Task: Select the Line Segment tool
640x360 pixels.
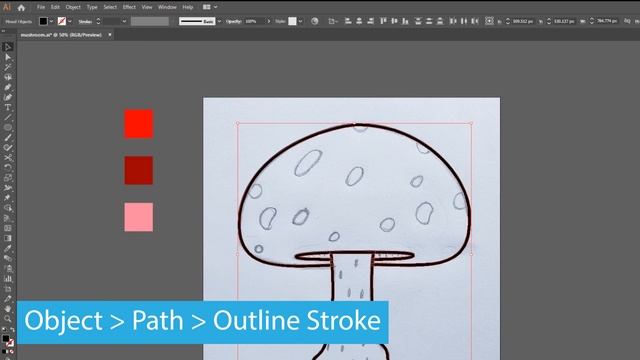Action: tap(8, 118)
